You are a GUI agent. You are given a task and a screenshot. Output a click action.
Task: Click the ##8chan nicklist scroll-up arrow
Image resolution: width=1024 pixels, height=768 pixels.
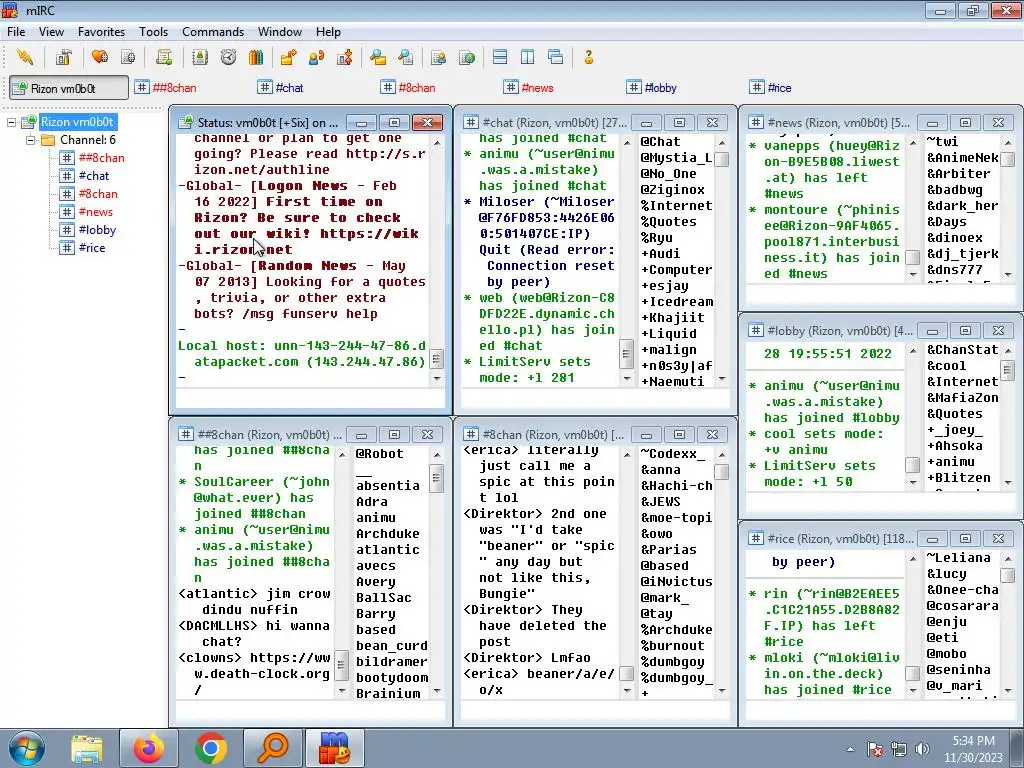coord(437,455)
